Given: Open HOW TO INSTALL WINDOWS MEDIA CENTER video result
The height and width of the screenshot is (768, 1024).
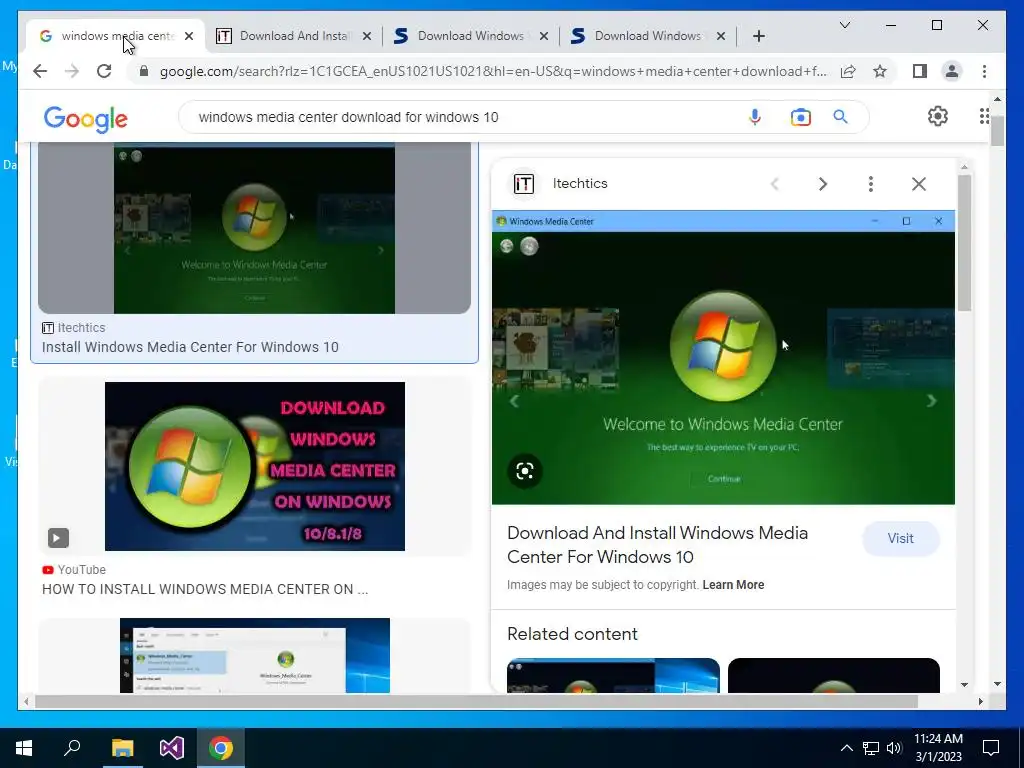Looking at the screenshot, I should (205, 589).
